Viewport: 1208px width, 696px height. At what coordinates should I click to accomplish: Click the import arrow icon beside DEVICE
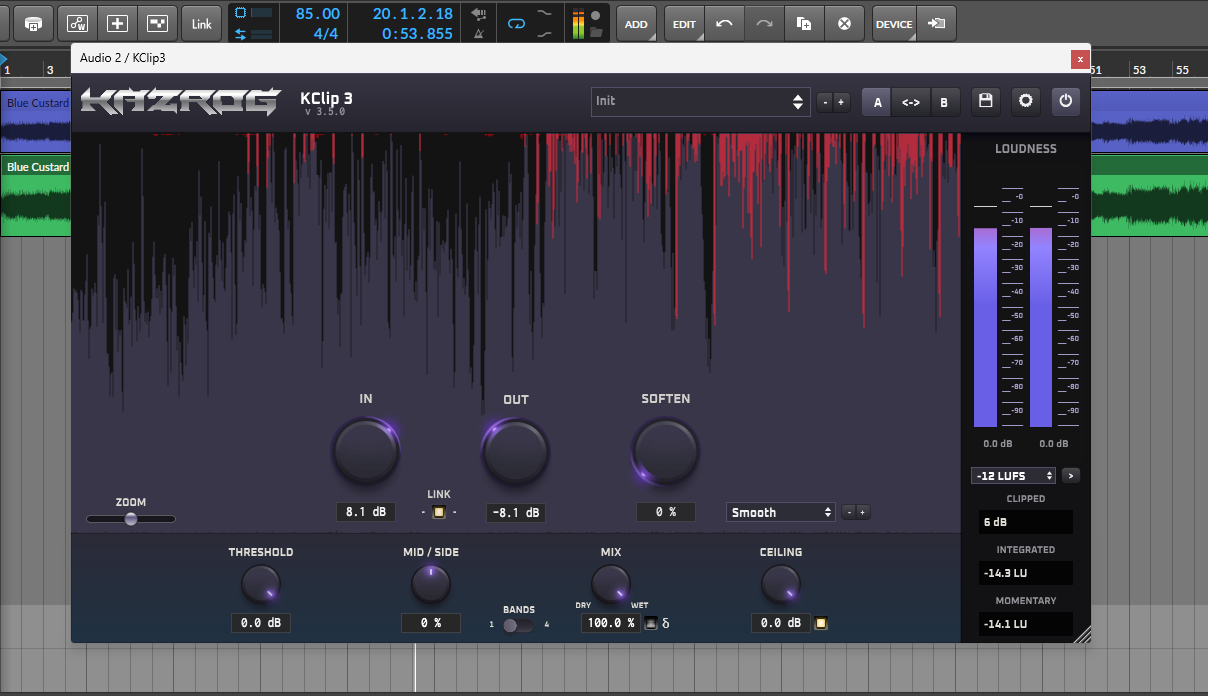coord(936,23)
